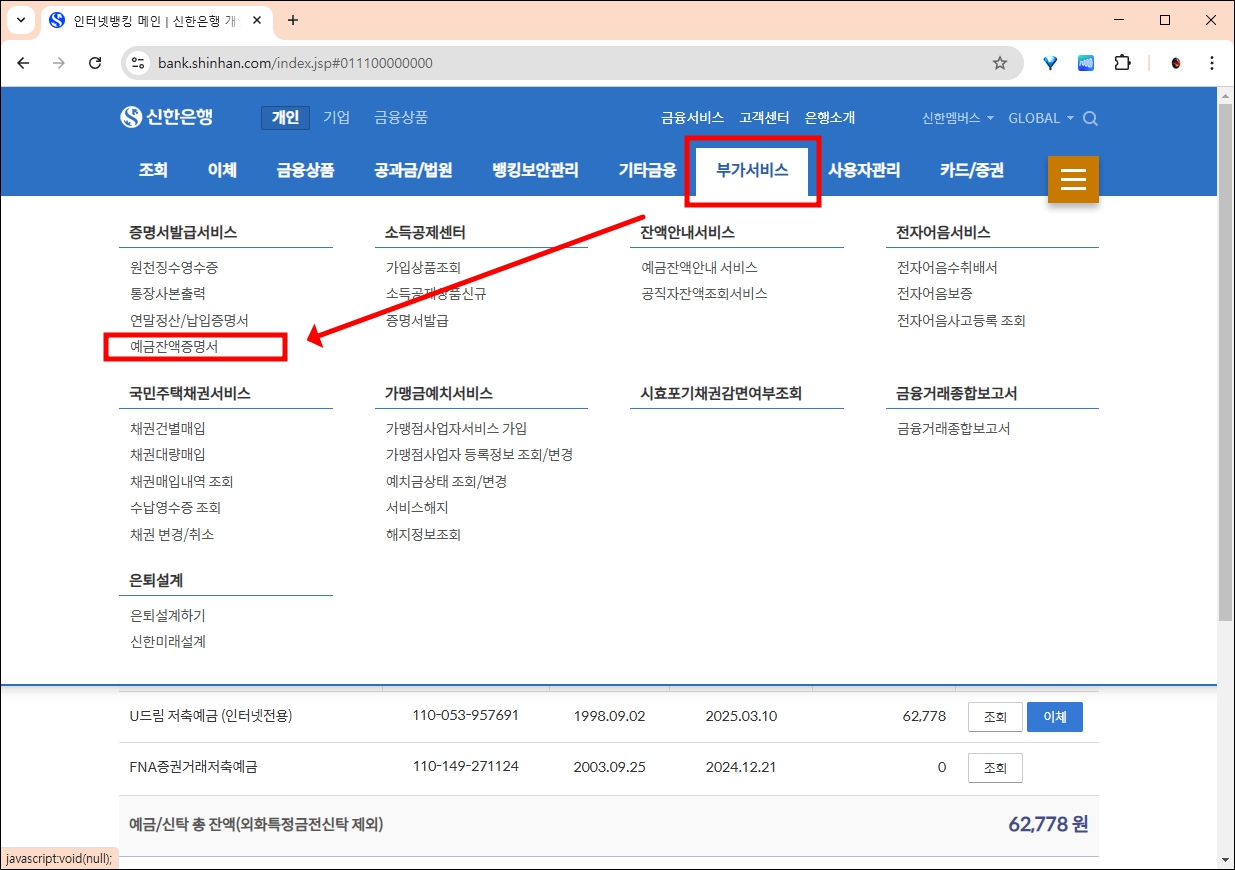Expand the 신한멤버스 dropdown

tap(958, 118)
